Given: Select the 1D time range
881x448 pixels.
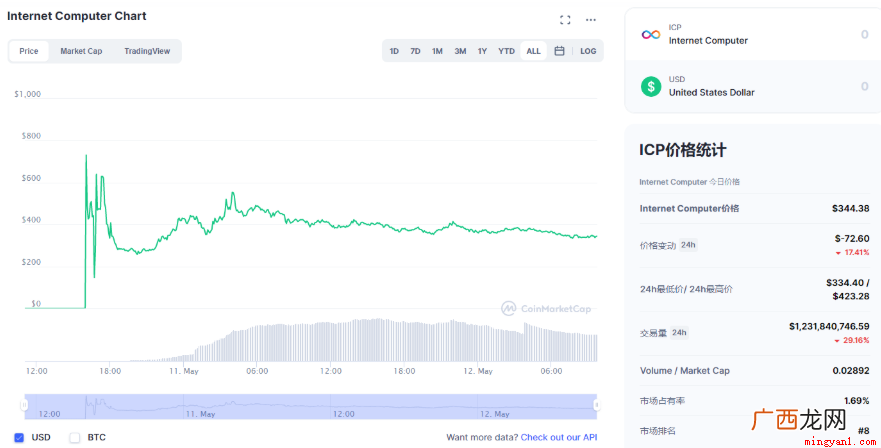Looking at the screenshot, I should [x=394, y=51].
